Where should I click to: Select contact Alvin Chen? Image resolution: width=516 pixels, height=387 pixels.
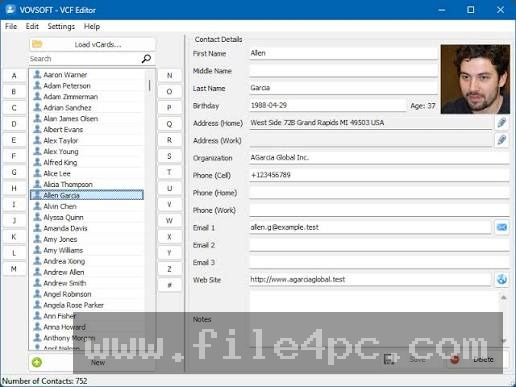tap(87, 206)
